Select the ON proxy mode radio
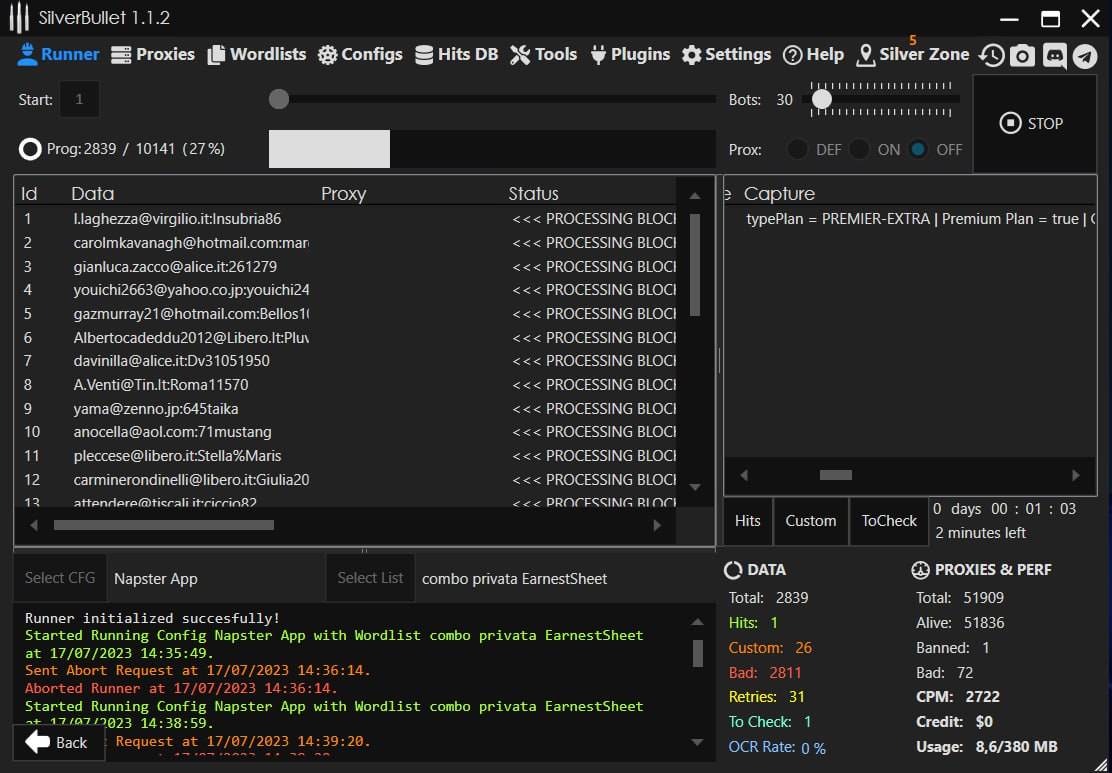The width and height of the screenshot is (1112, 773). 859,149
